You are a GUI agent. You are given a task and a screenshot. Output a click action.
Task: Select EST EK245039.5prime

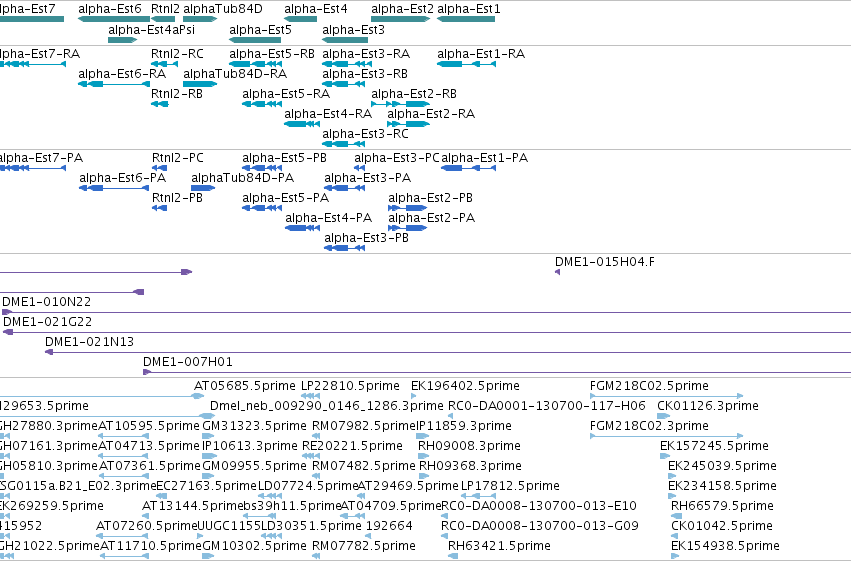click(672, 476)
